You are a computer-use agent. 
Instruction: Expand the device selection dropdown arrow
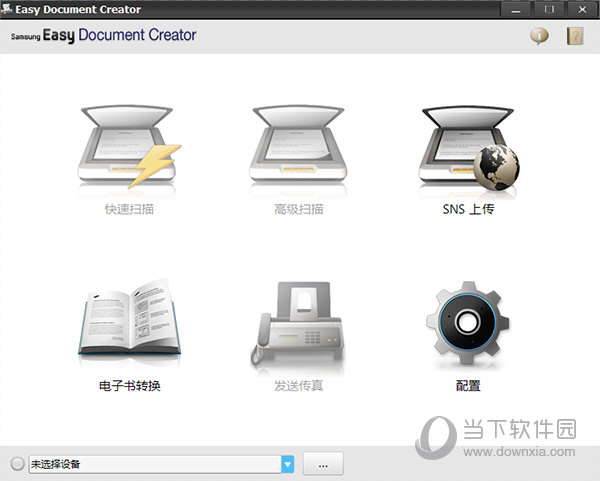[x=288, y=465]
